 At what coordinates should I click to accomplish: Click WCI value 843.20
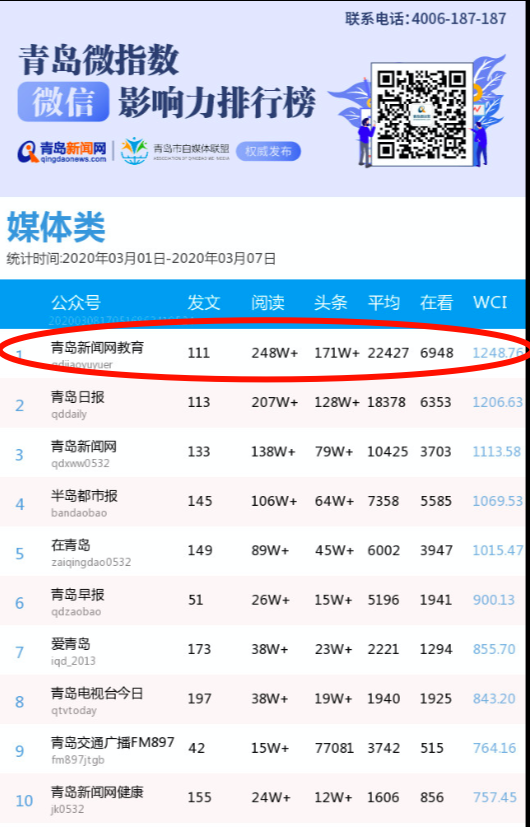point(494,699)
